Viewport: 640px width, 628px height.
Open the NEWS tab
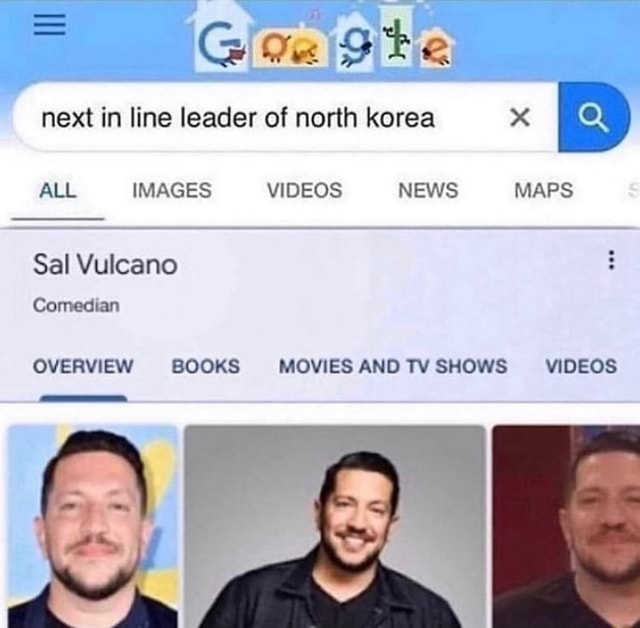click(x=428, y=191)
